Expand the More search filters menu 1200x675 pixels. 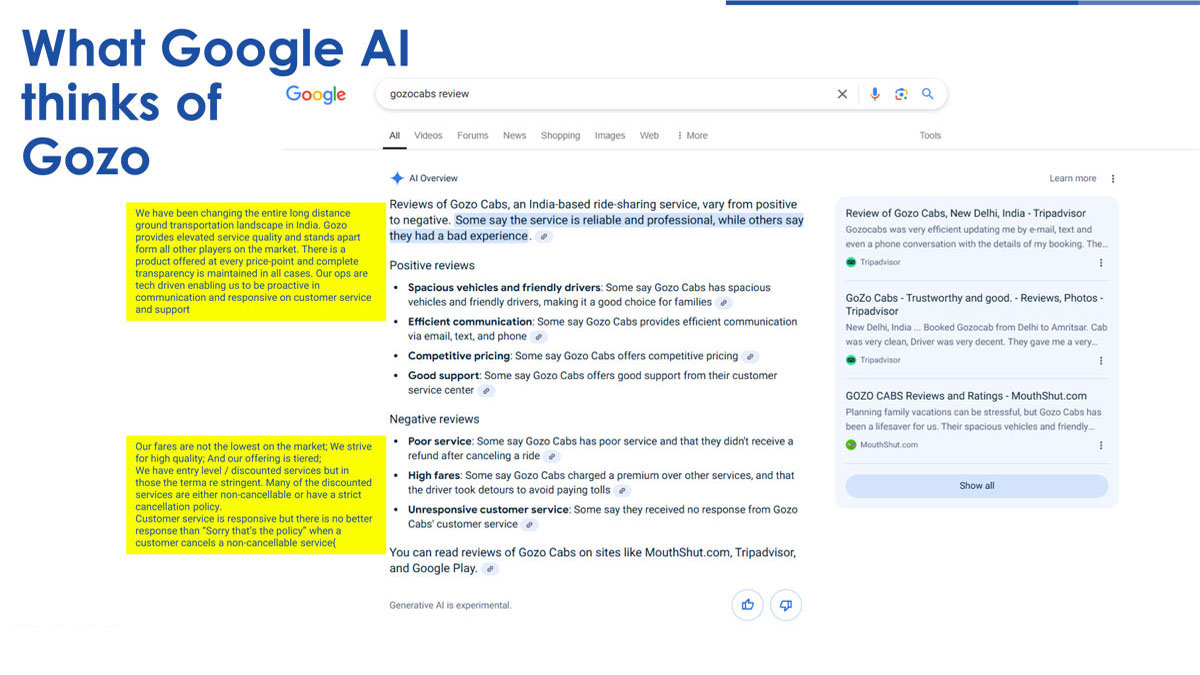692,136
